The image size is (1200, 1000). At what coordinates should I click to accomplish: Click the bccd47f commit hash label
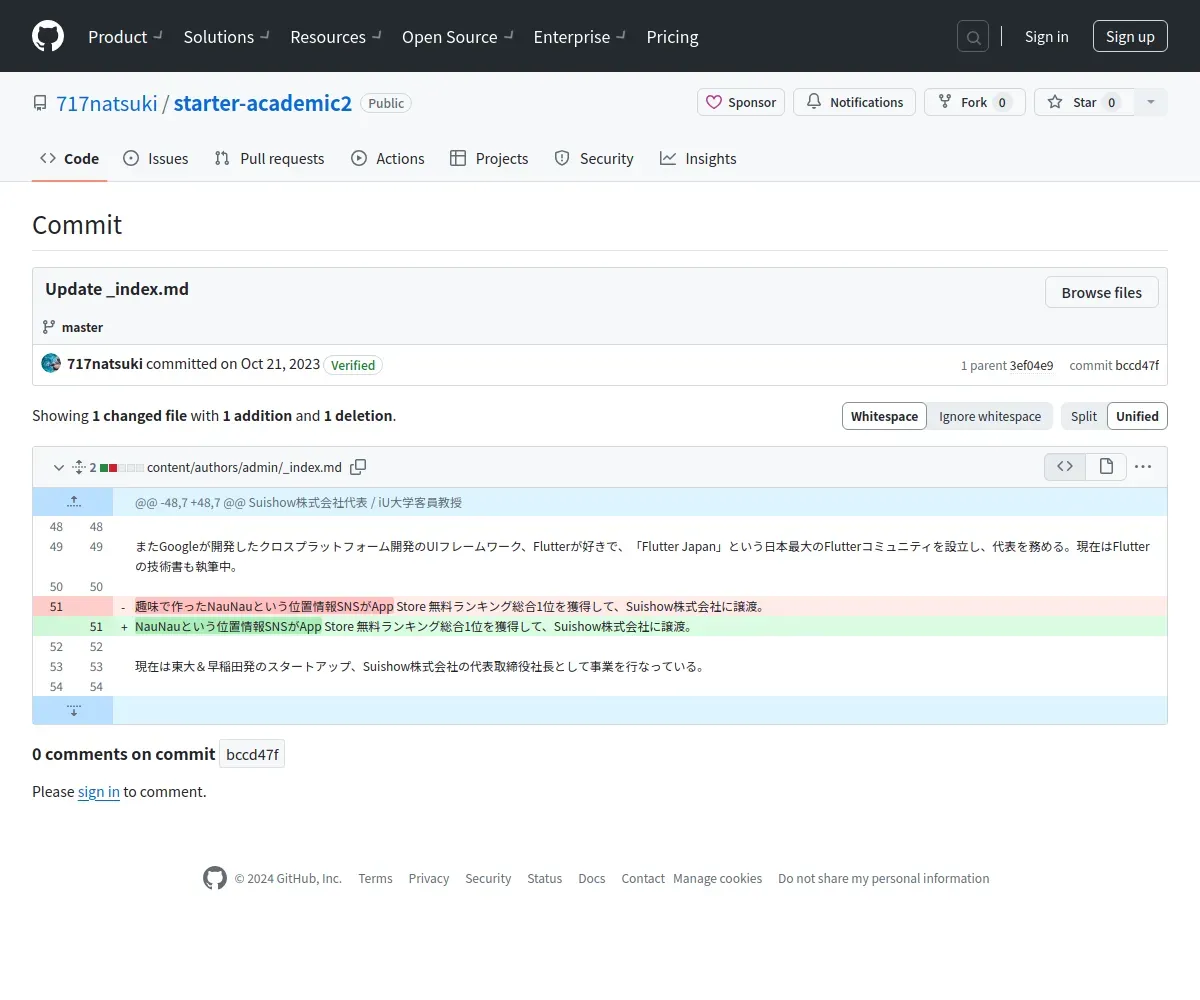pyautogui.click(x=252, y=754)
